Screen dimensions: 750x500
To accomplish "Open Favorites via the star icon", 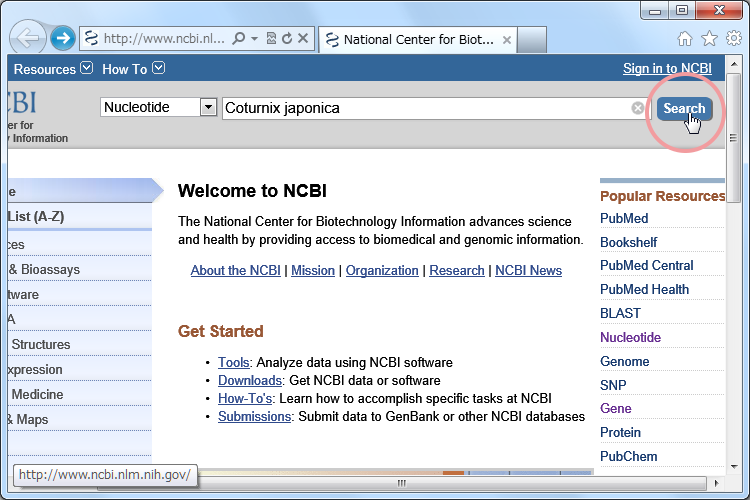I will point(709,38).
